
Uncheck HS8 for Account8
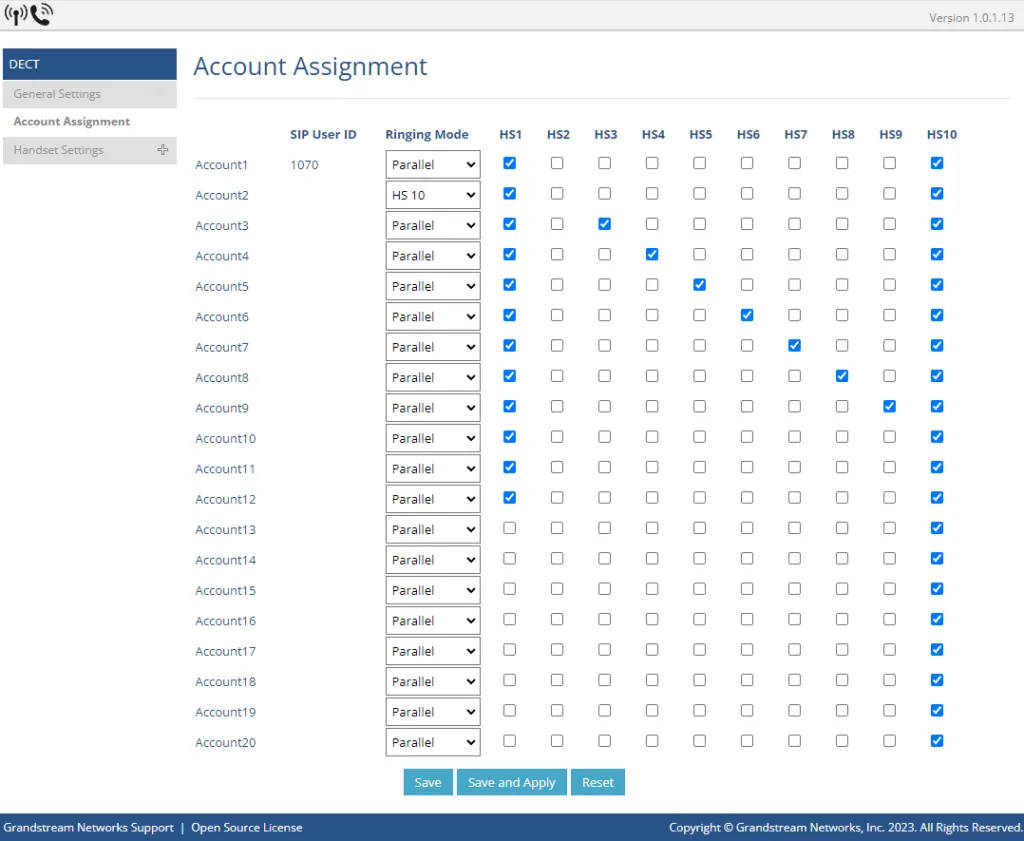click(842, 376)
